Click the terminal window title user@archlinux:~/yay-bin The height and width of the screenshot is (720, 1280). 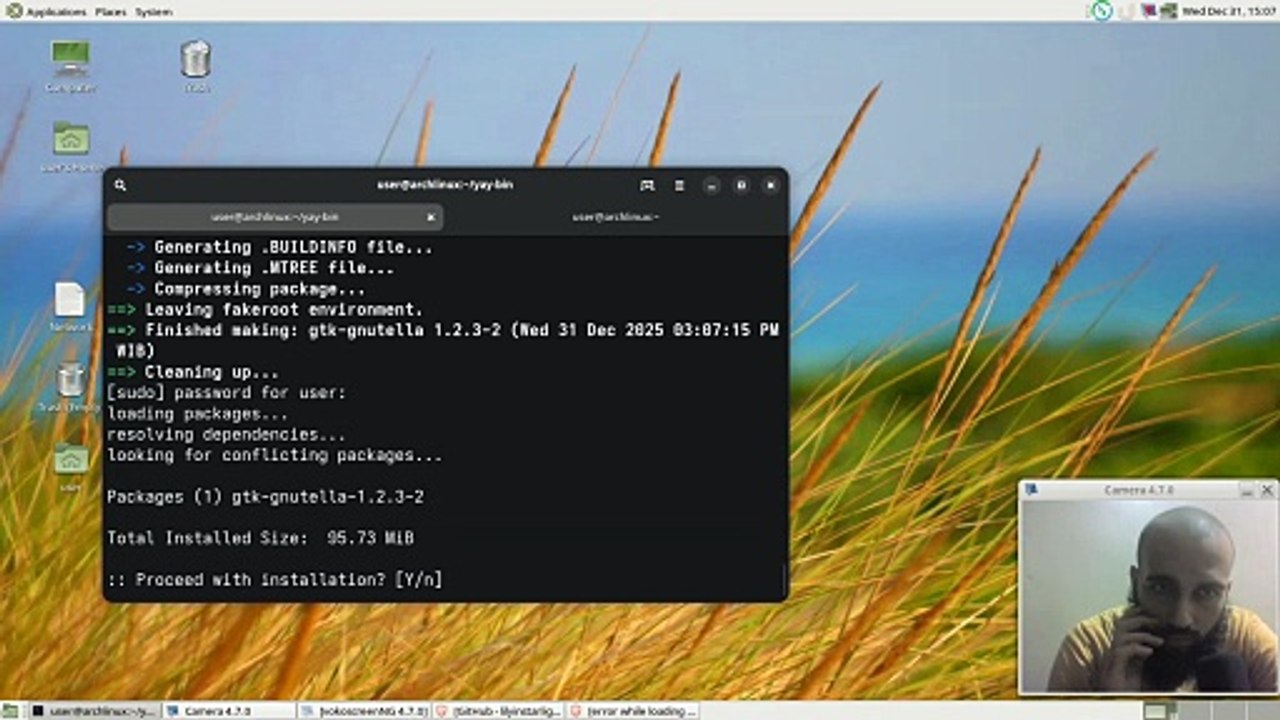click(x=445, y=185)
